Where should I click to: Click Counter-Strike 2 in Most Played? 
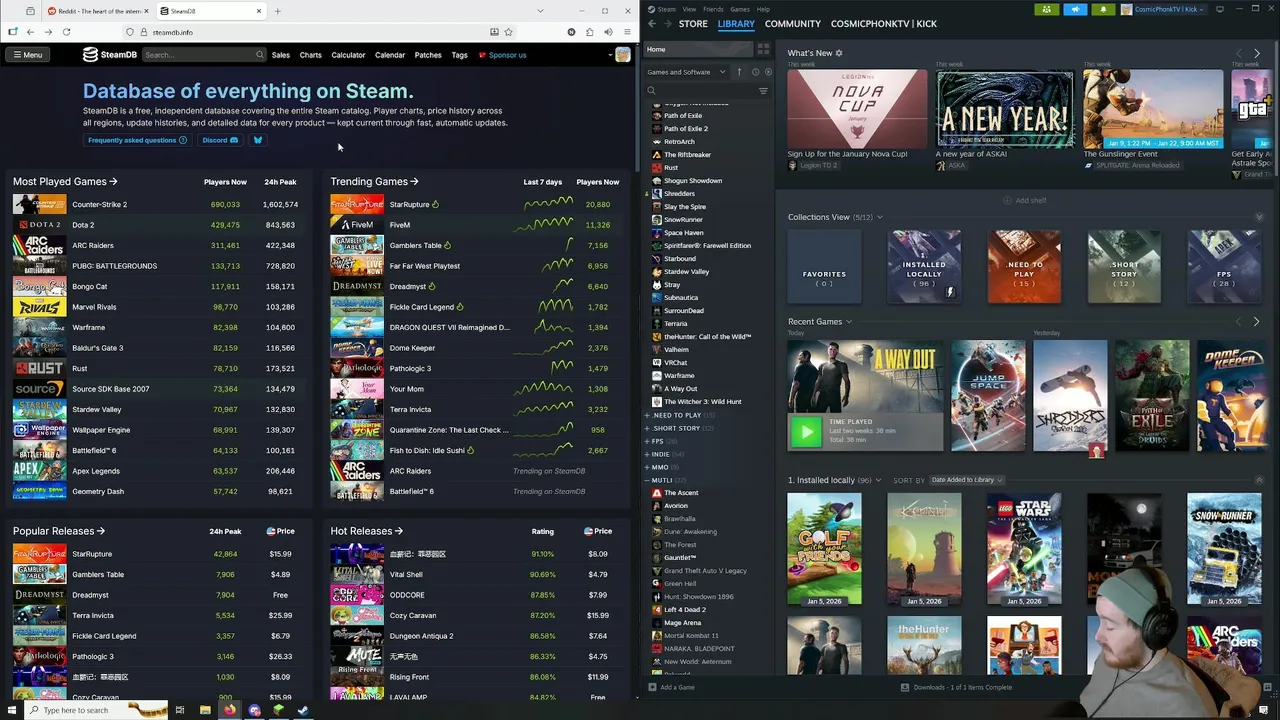point(99,204)
